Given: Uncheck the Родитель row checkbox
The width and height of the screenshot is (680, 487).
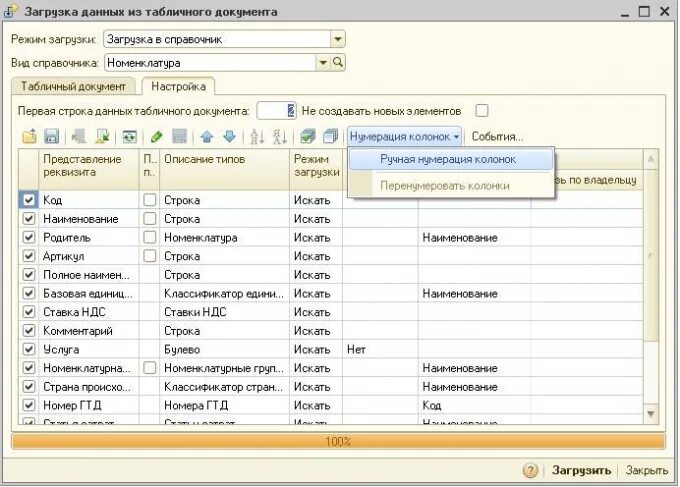Looking at the screenshot, I should (x=29, y=237).
